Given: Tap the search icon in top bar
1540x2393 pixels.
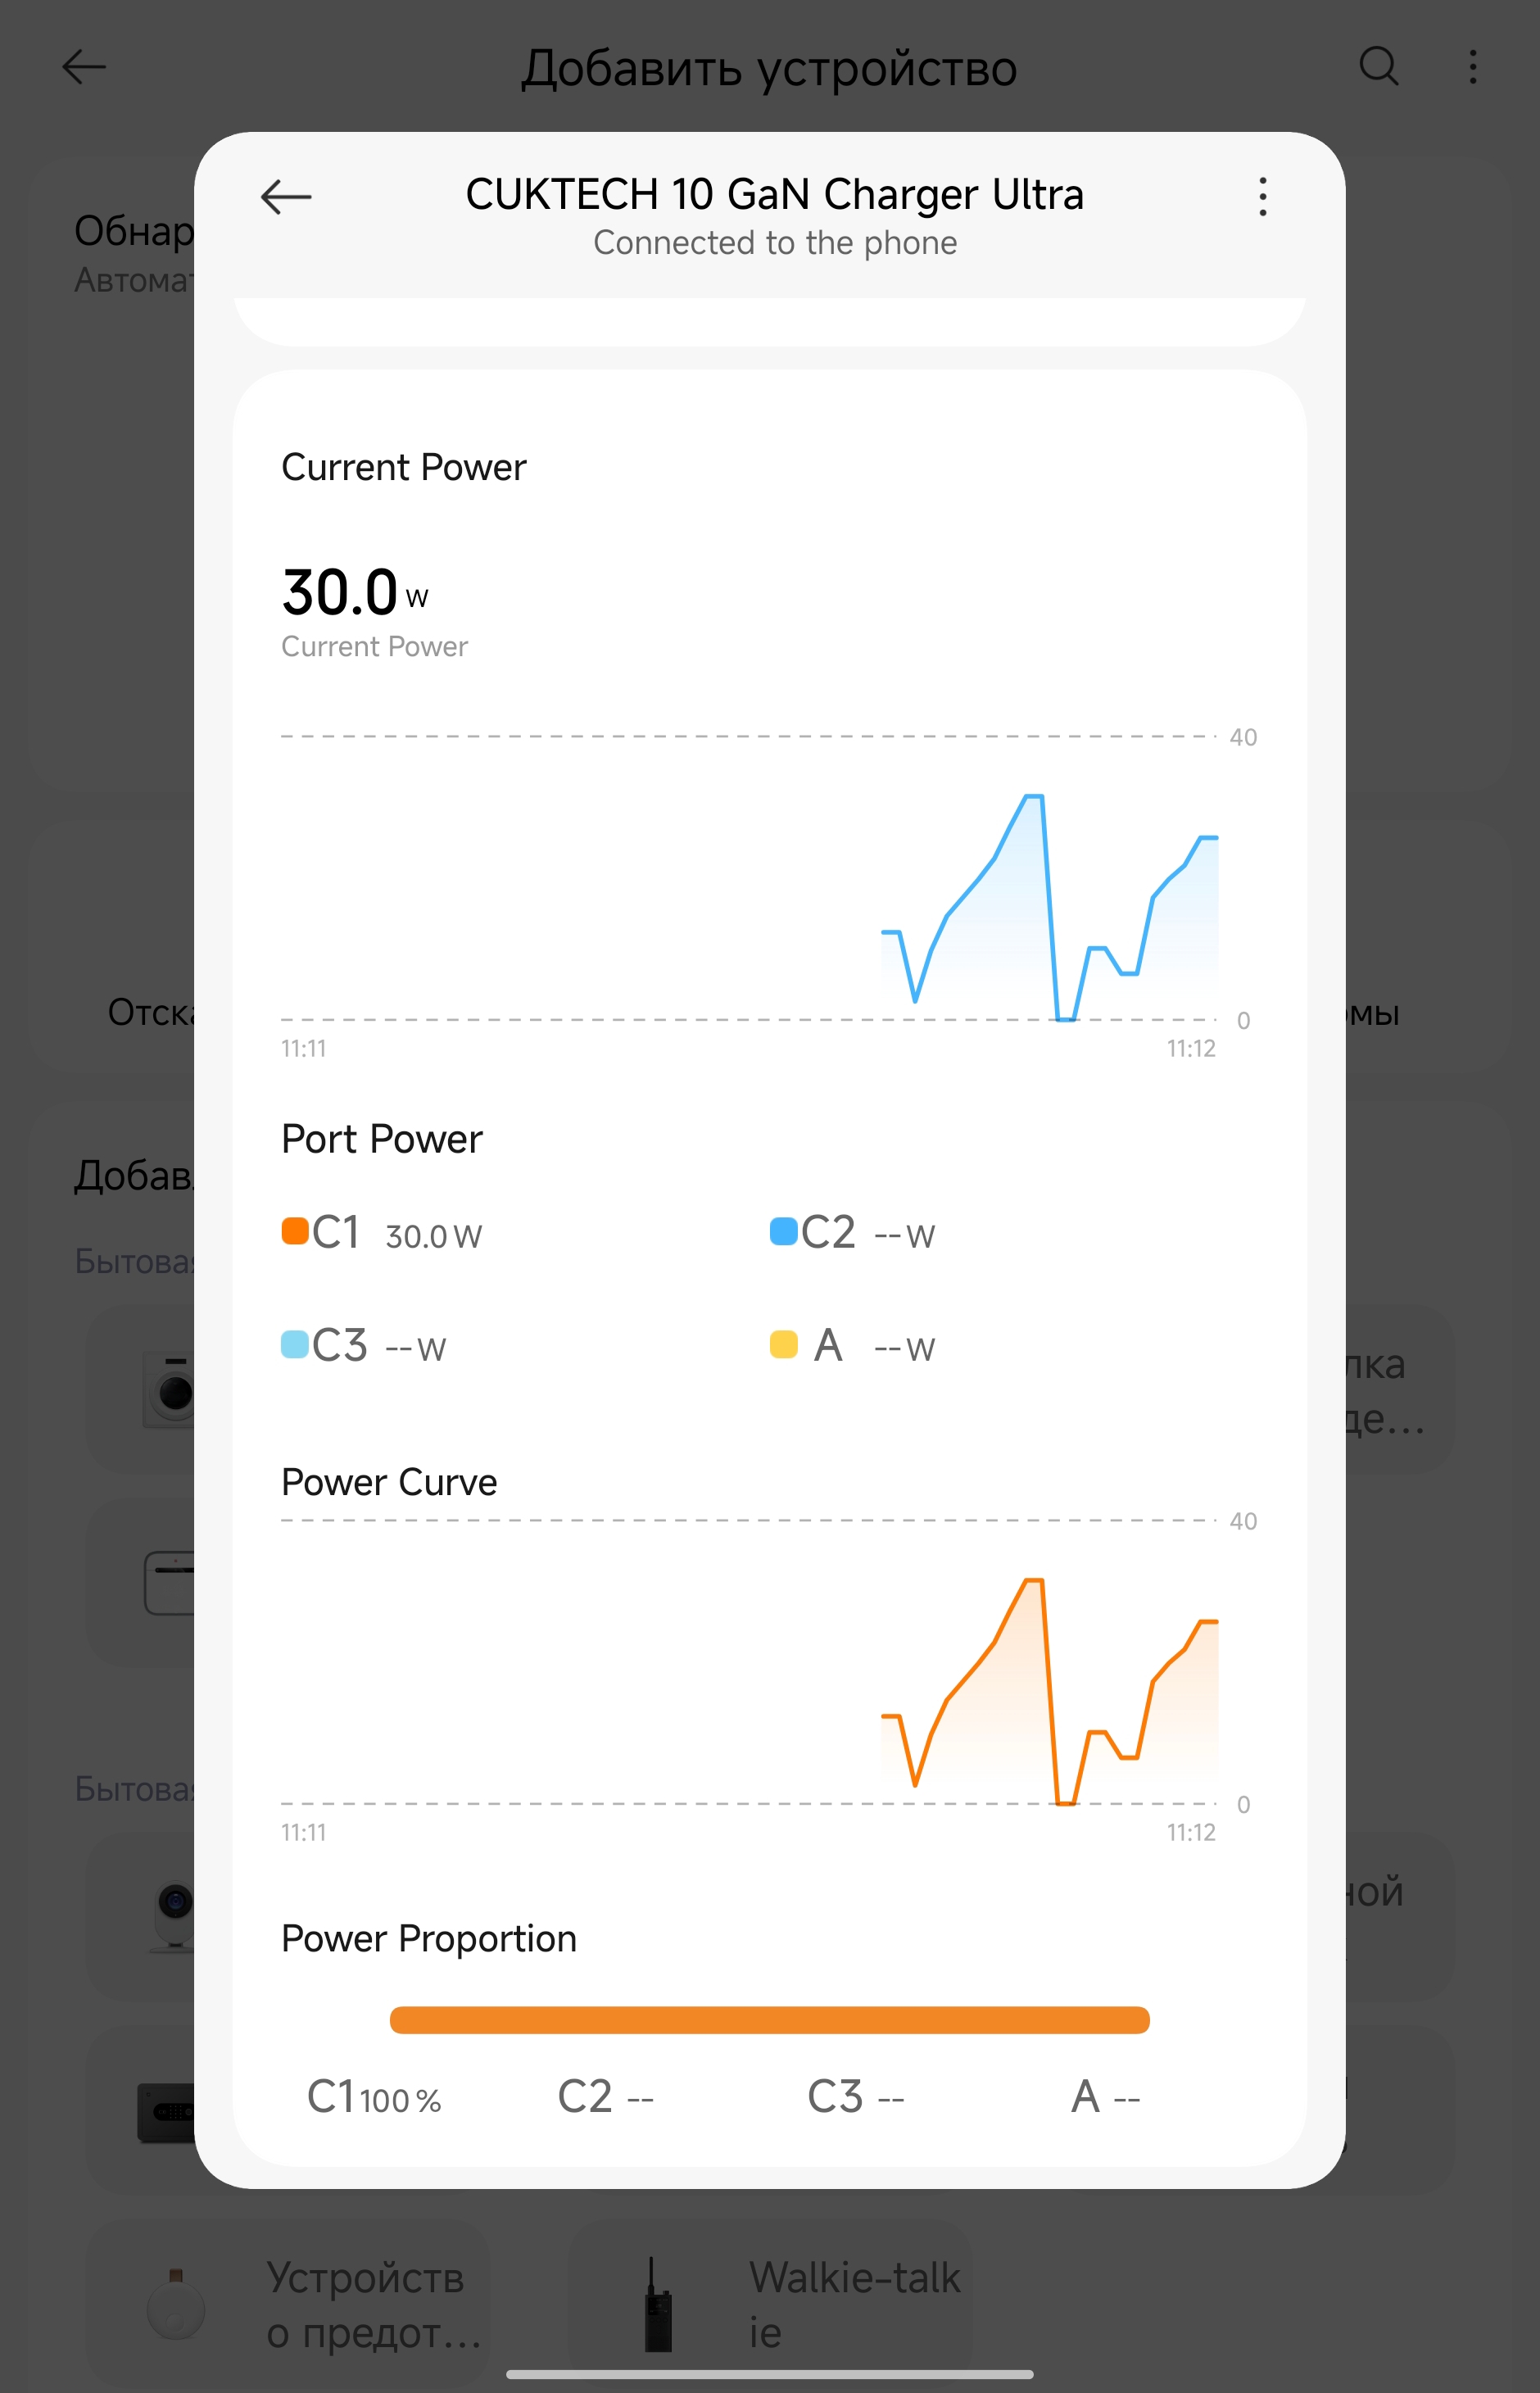Looking at the screenshot, I should tap(1379, 67).
